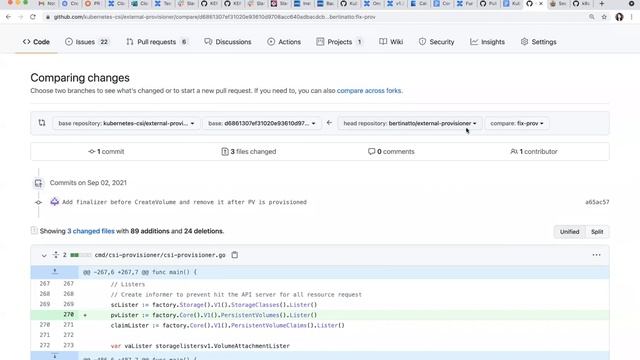Click the Commits on Sep 02, 2021 label
Viewport: 640px width, 360px height.
point(88,182)
